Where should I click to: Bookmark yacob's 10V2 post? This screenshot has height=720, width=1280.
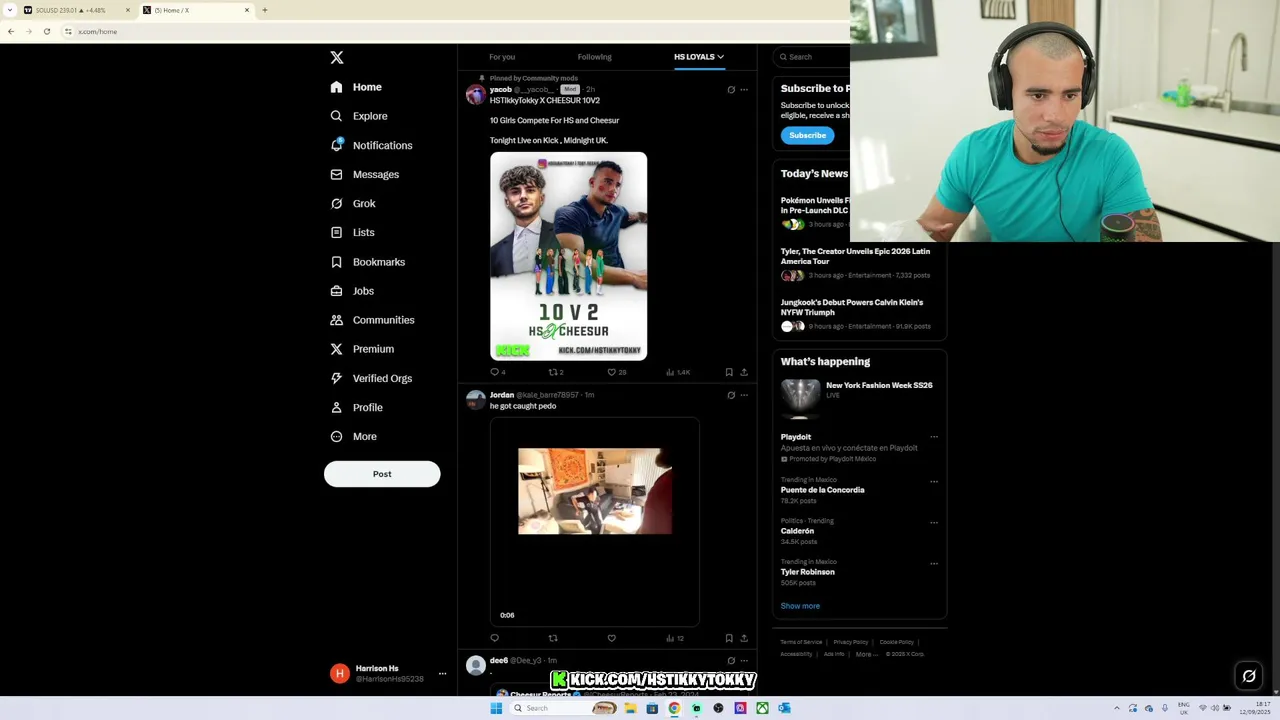pos(729,372)
